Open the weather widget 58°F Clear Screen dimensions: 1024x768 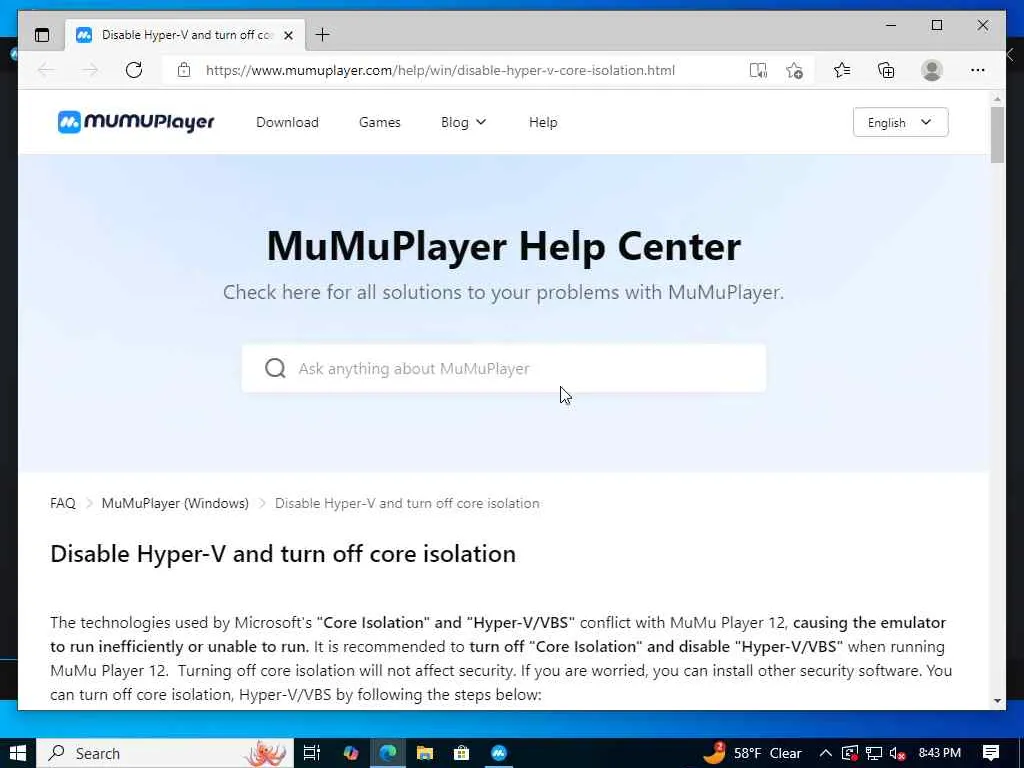click(x=752, y=753)
